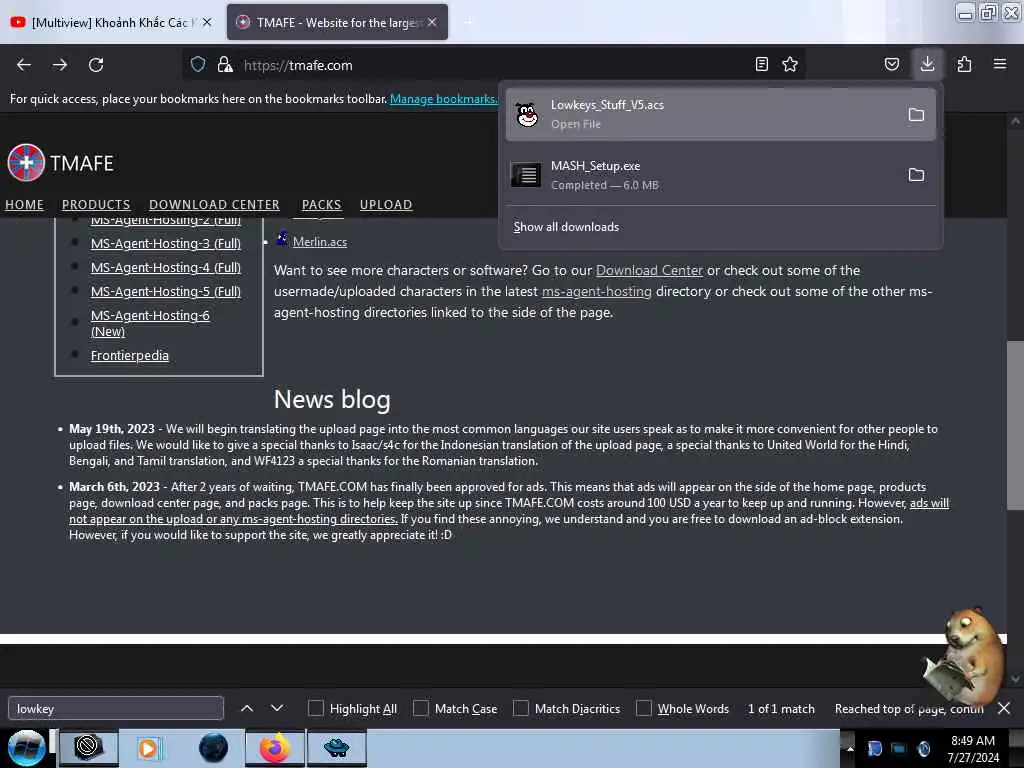Enable the Match Case checkbox
1024x768 pixels.
[421, 709]
